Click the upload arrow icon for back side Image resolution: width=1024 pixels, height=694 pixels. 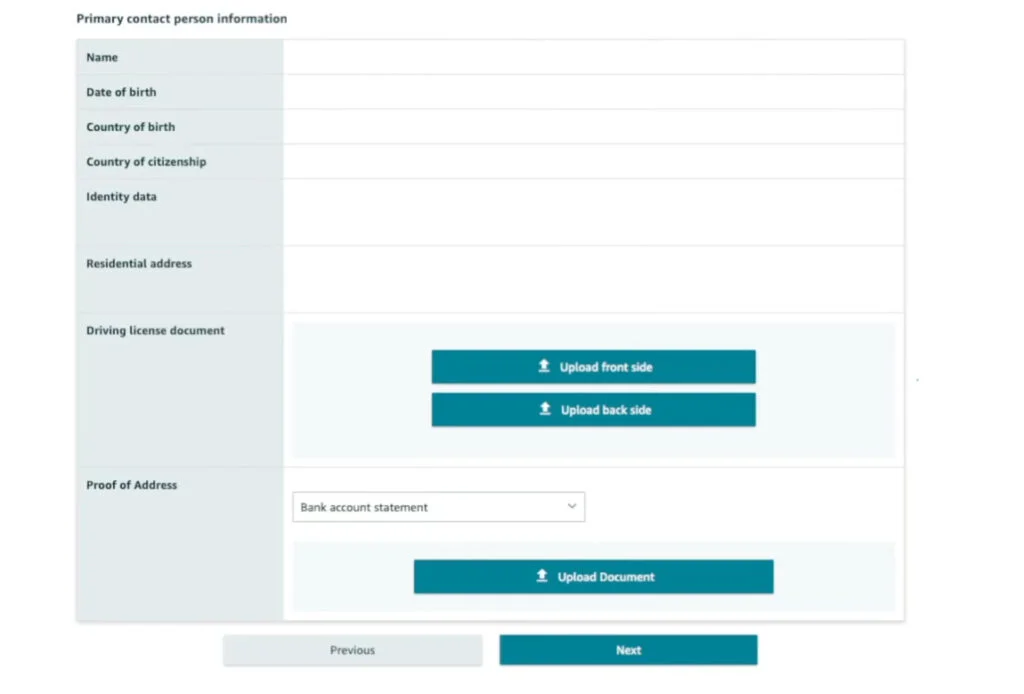(x=545, y=410)
